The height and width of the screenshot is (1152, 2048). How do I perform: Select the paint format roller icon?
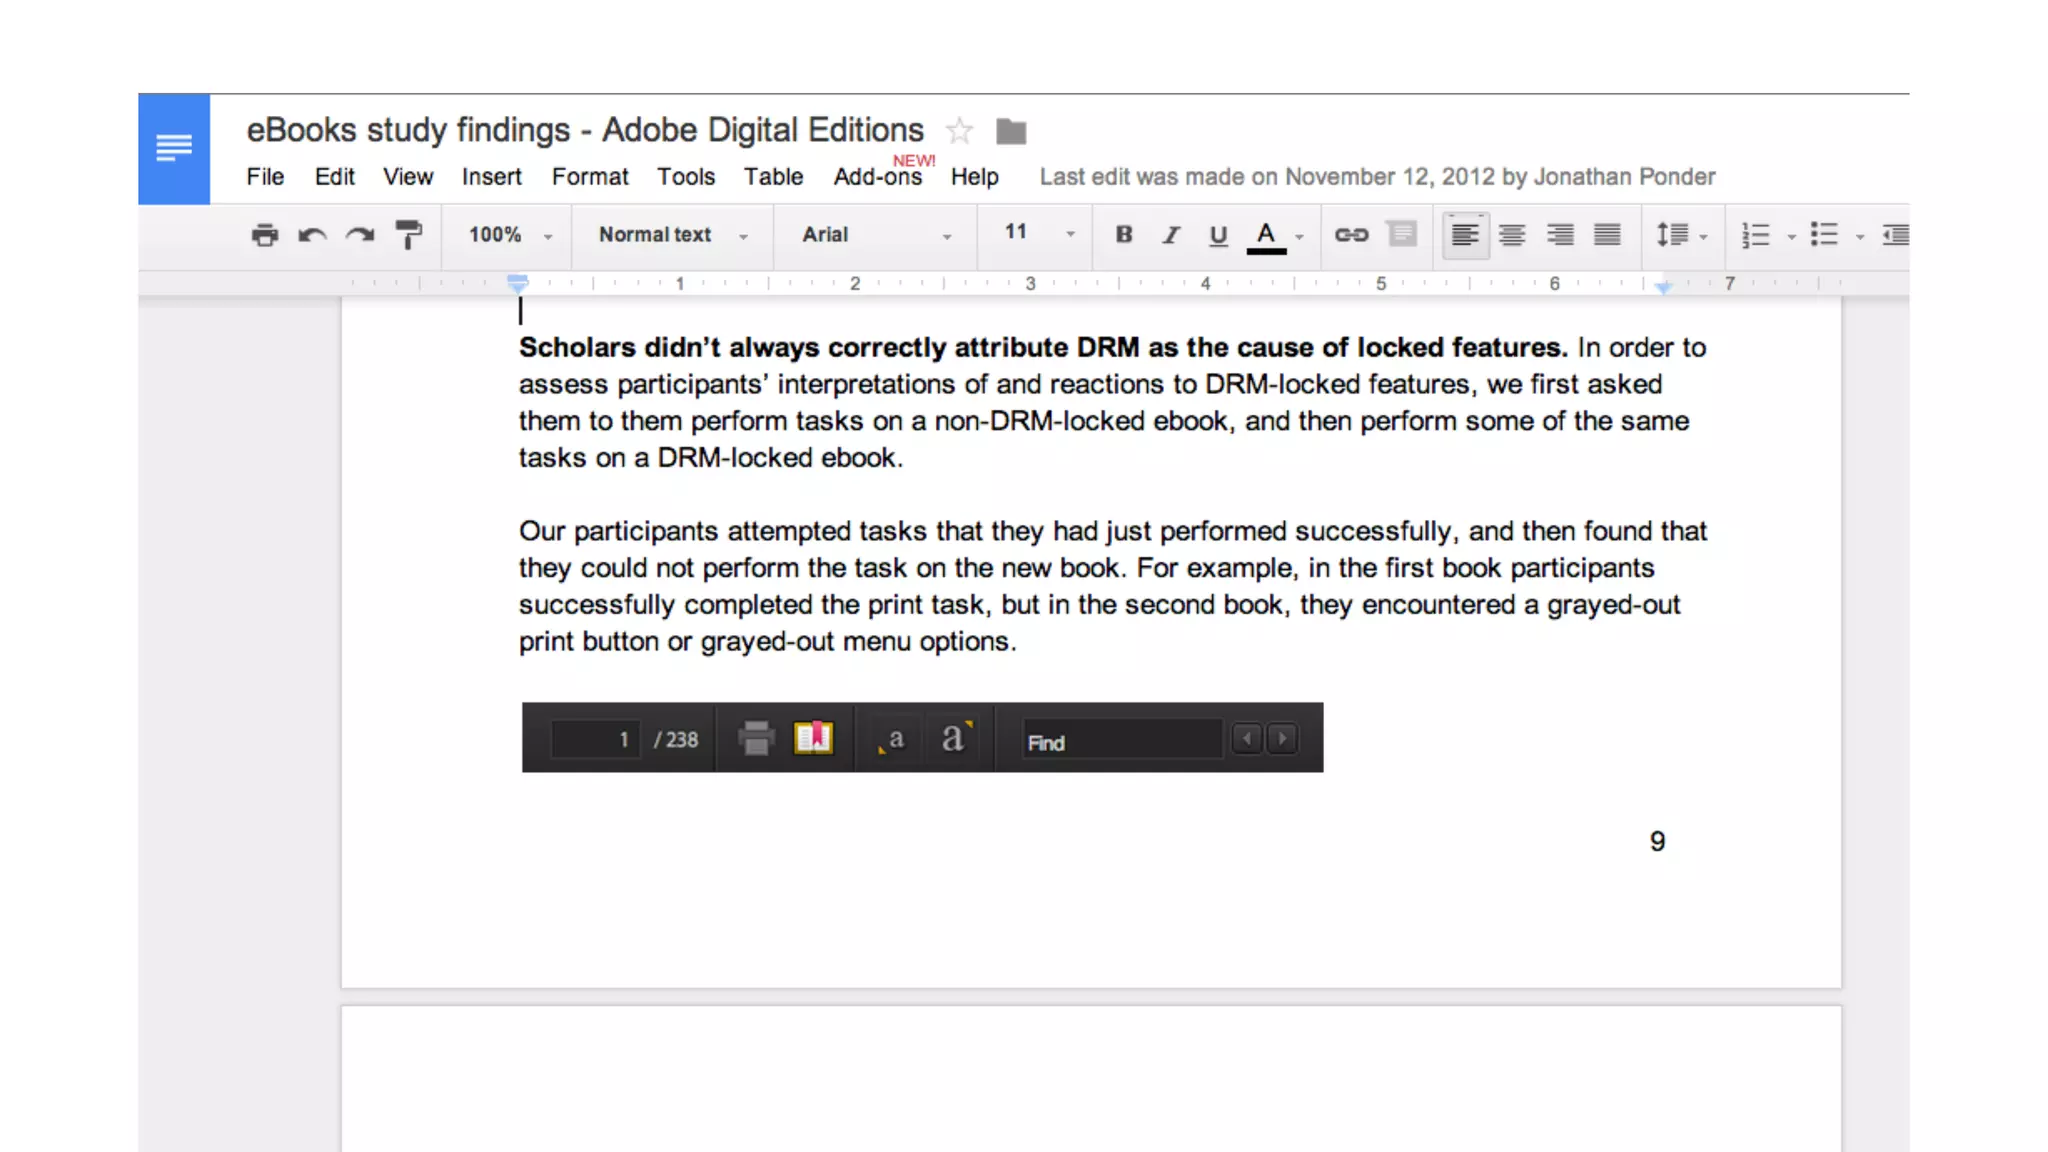pyautogui.click(x=408, y=235)
